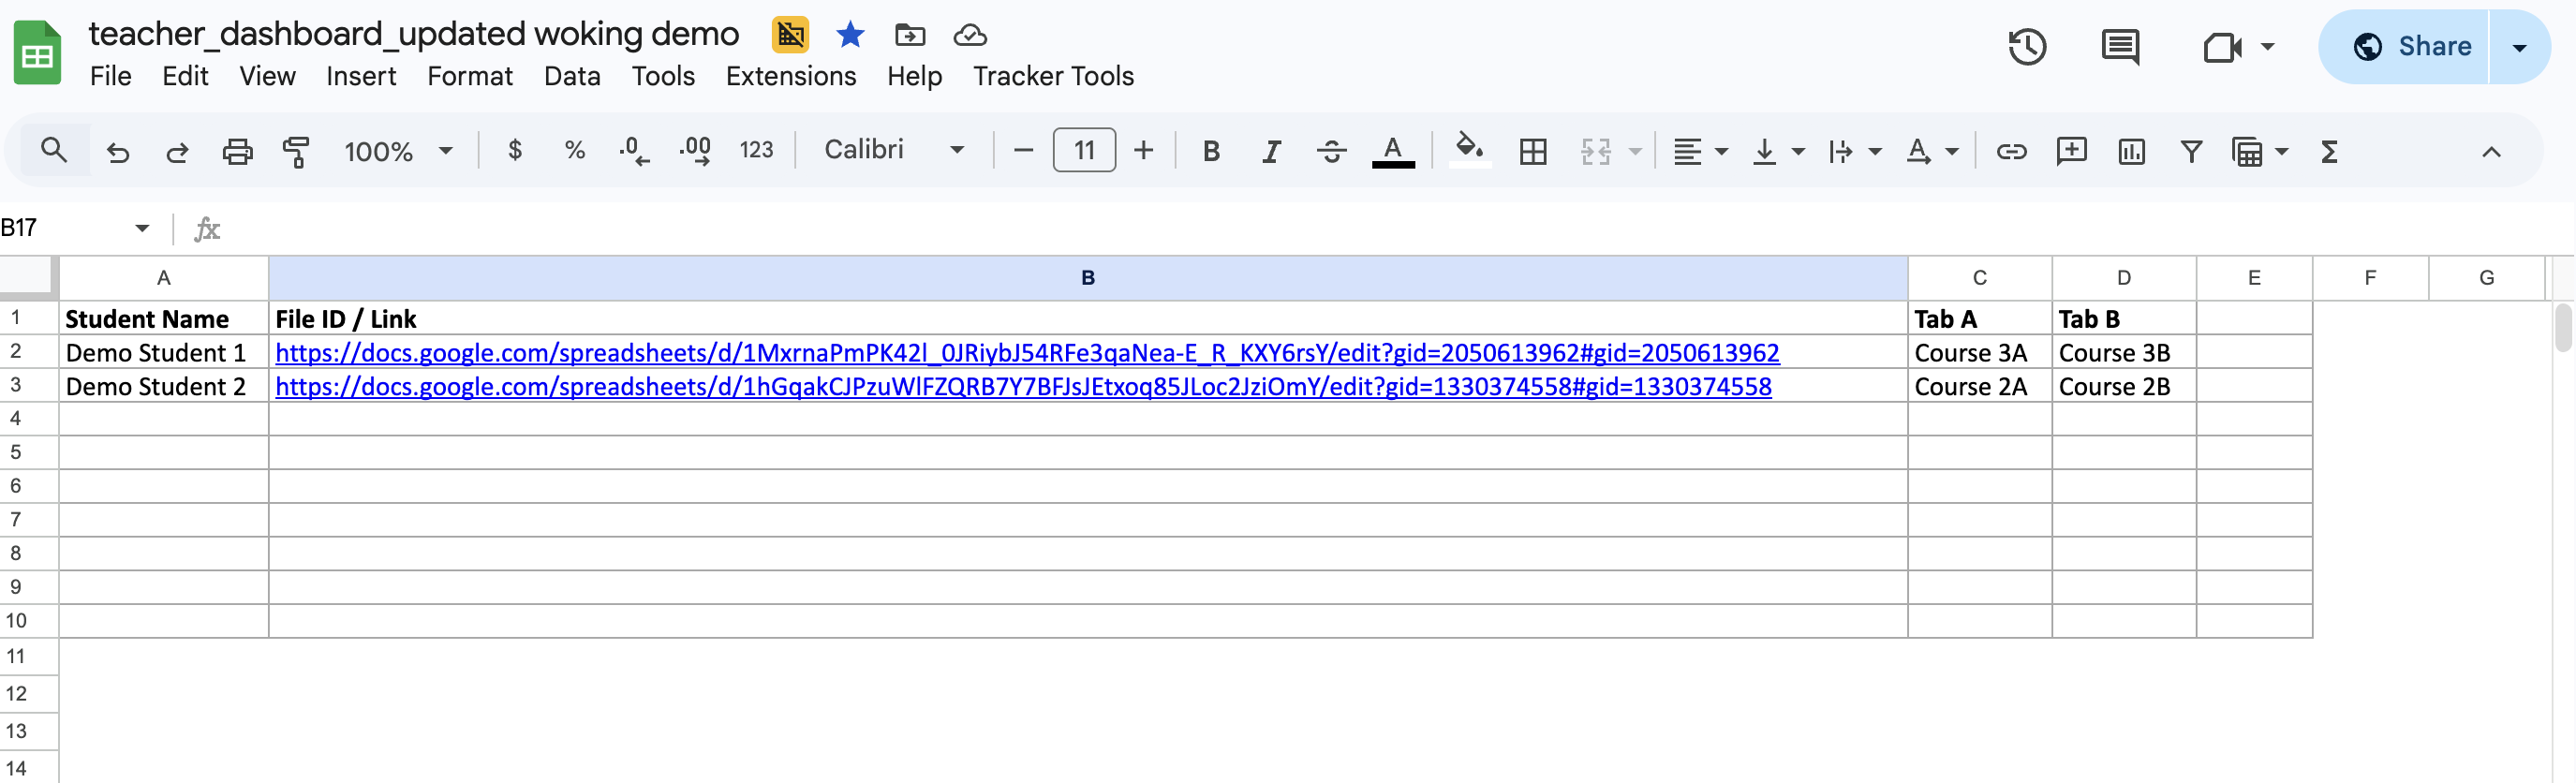Click the merge cells icon
The height and width of the screenshot is (783, 2576).
1596,152
